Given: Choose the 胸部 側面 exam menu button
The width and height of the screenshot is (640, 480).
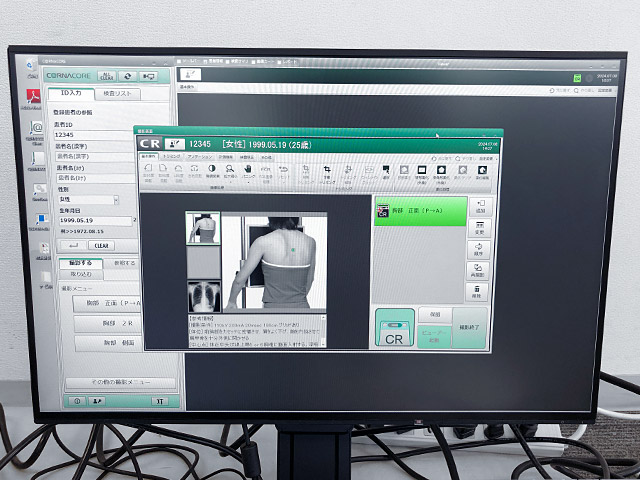Looking at the screenshot, I should pyautogui.click(x=109, y=343).
